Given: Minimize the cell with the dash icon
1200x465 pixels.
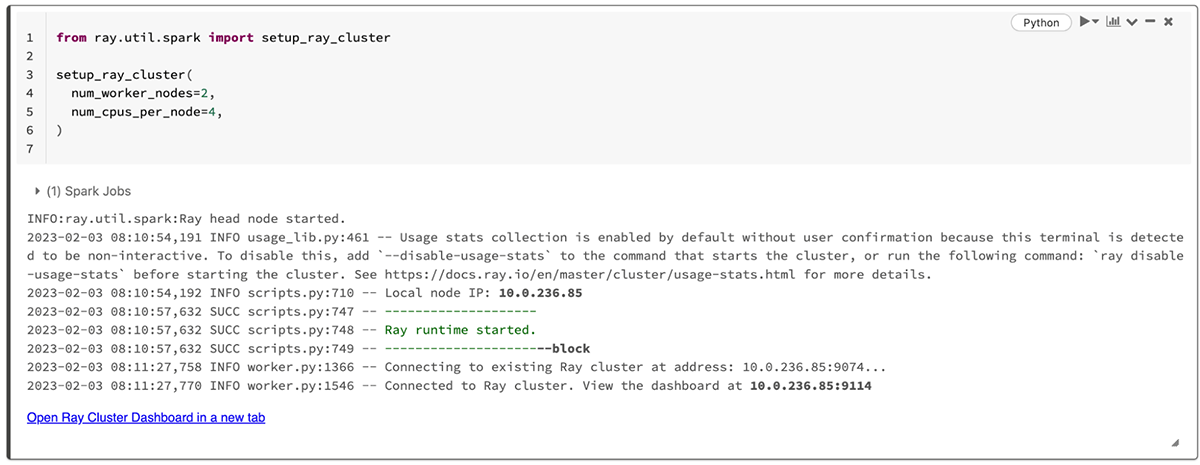Looking at the screenshot, I should pyautogui.click(x=1150, y=22).
